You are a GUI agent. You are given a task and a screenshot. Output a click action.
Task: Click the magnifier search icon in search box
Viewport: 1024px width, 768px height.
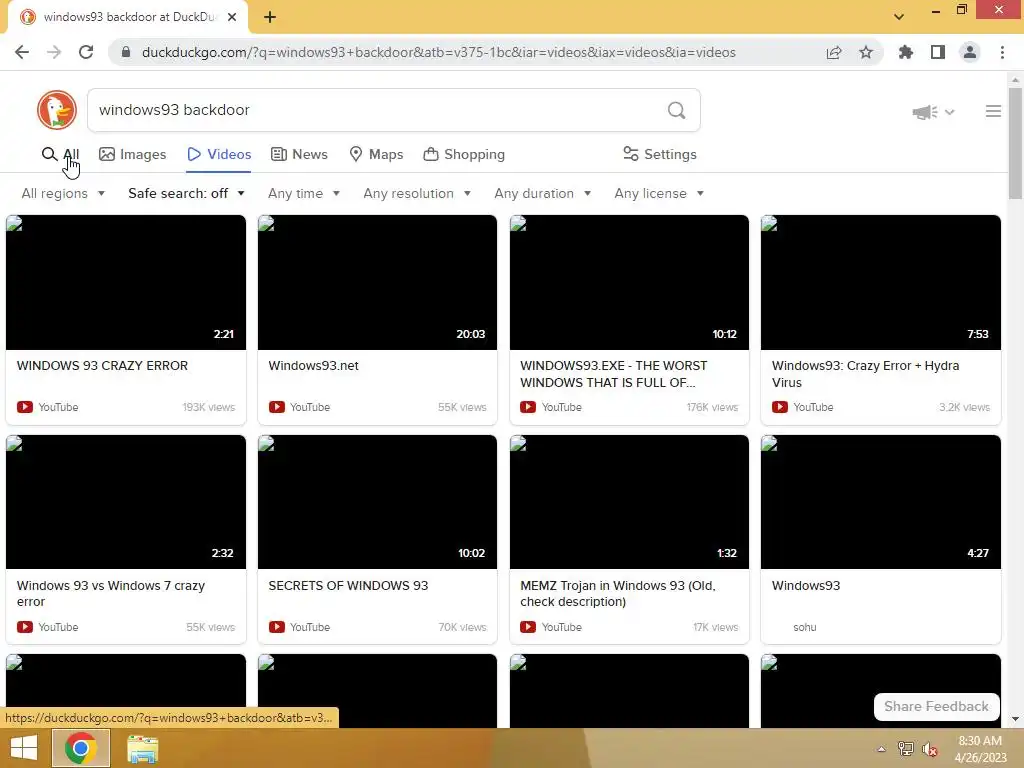[677, 110]
